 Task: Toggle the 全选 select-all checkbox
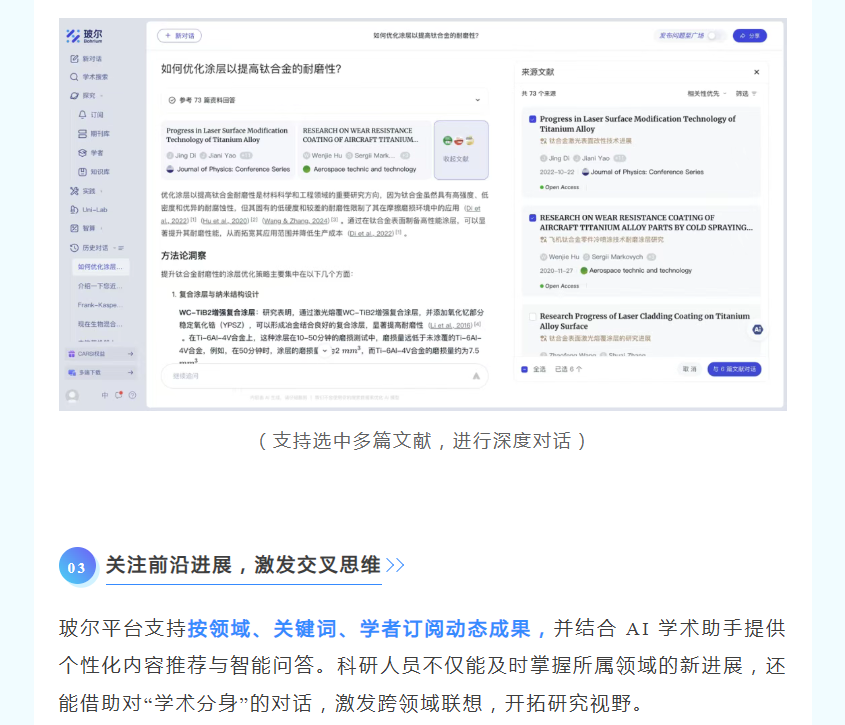pos(525,369)
